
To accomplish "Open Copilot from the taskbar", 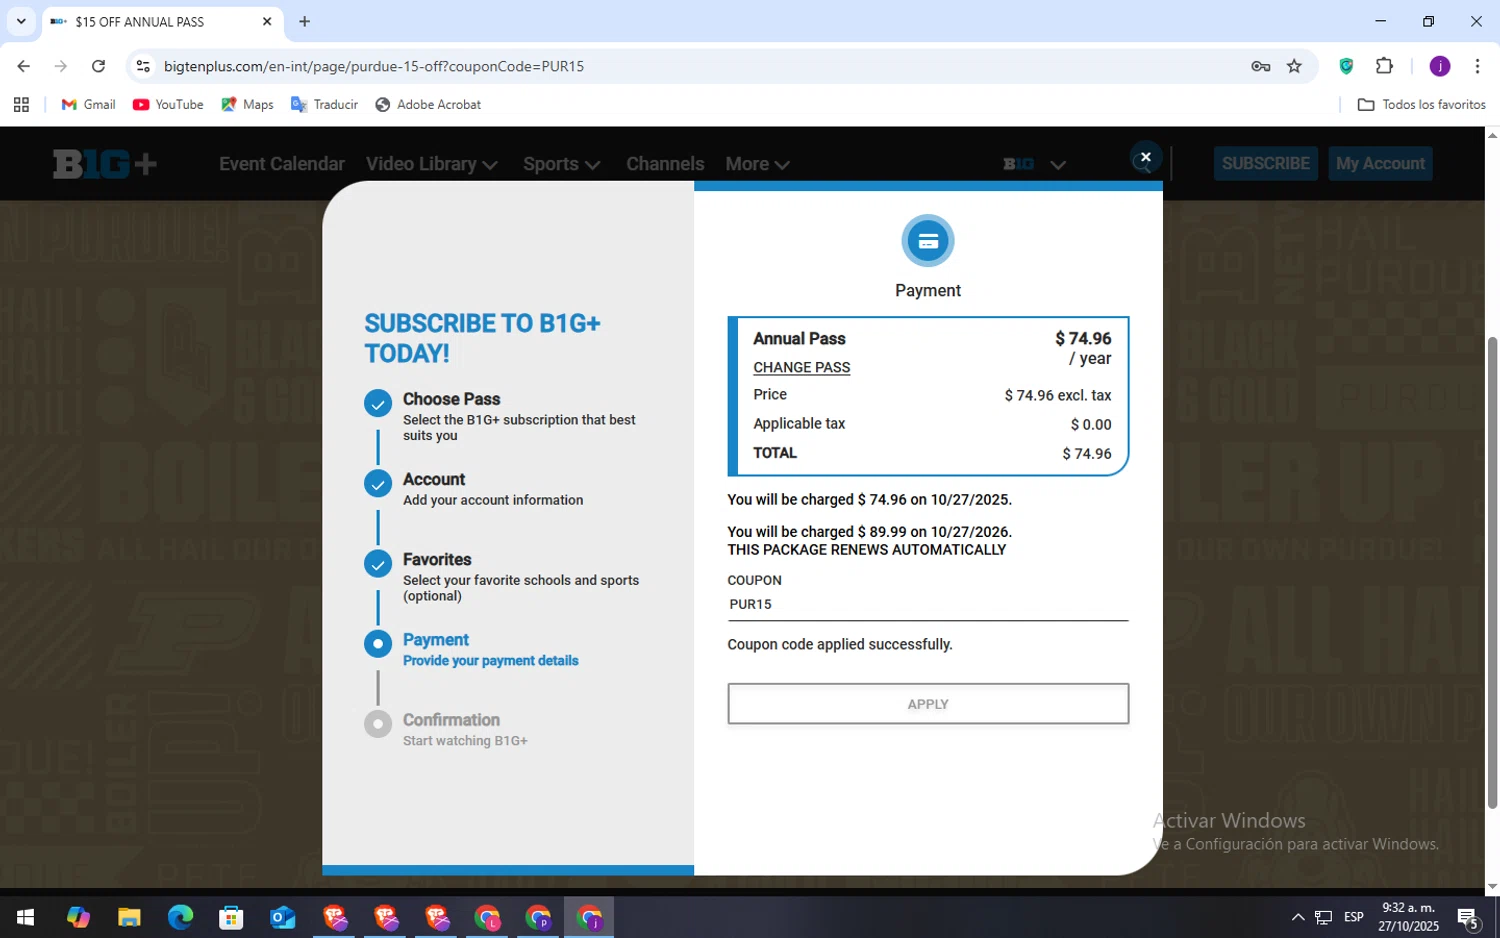I will [78, 917].
